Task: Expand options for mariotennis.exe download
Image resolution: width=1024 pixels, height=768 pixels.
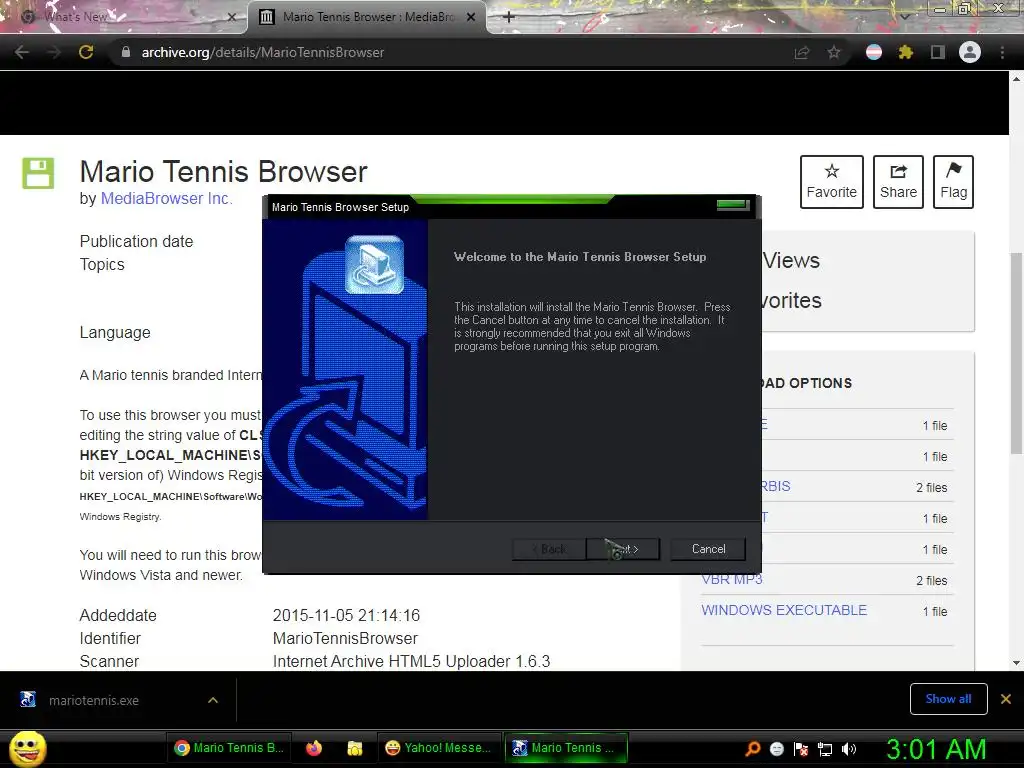Action: pyautogui.click(x=213, y=700)
